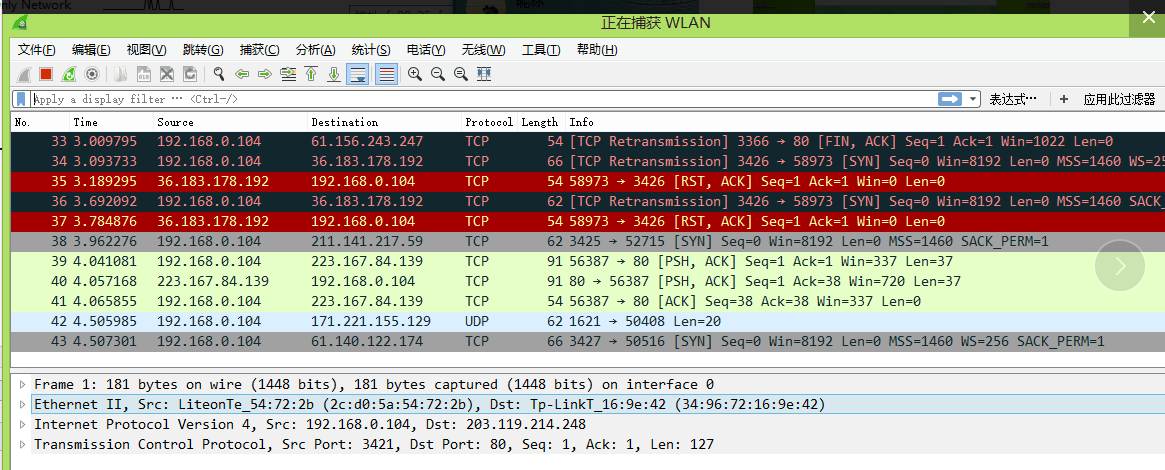Viewport: 1165px width, 470px height.
Task: Open the 跳转(G) menu
Action: pos(203,50)
